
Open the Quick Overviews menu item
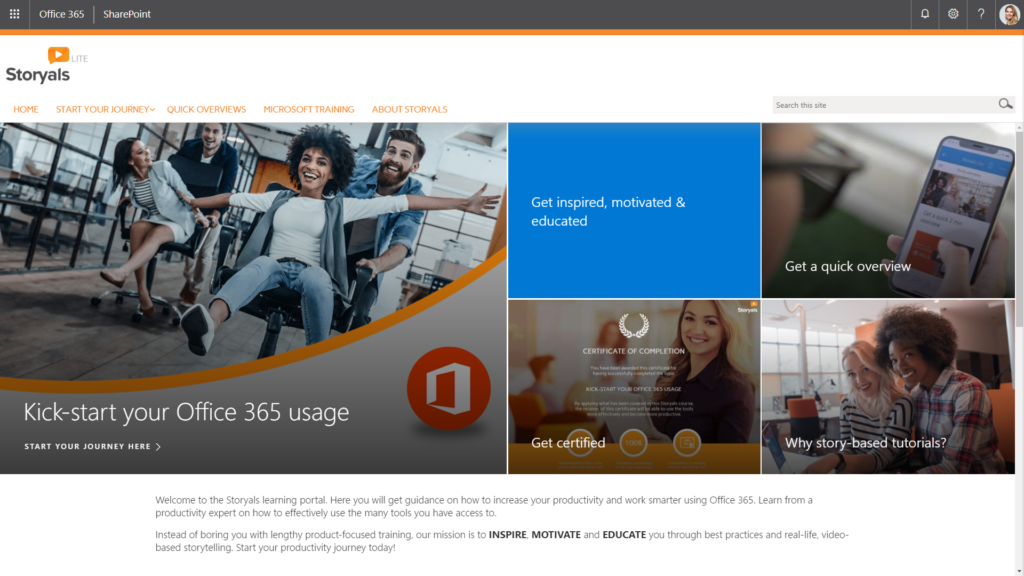point(206,109)
